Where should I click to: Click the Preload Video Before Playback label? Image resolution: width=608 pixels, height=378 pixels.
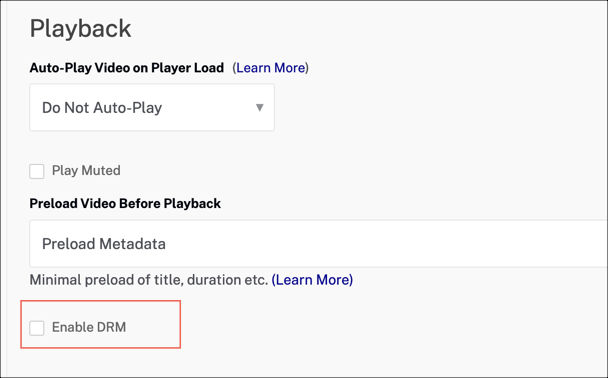point(125,204)
